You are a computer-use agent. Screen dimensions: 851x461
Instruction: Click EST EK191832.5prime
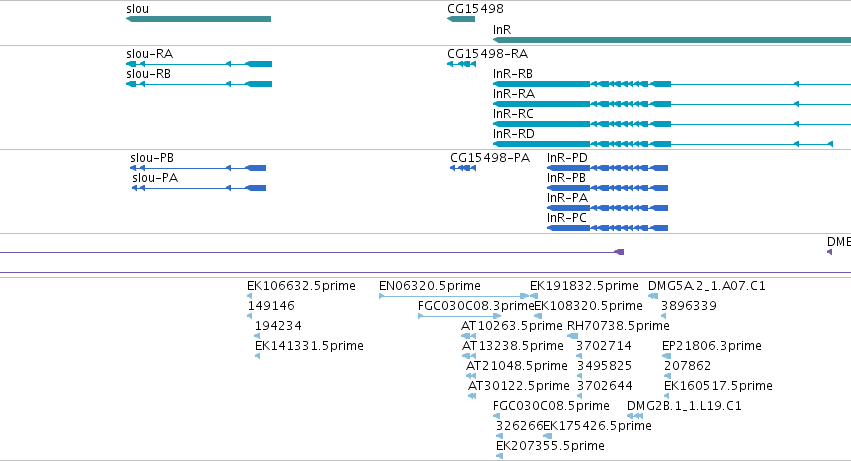[534, 296]
